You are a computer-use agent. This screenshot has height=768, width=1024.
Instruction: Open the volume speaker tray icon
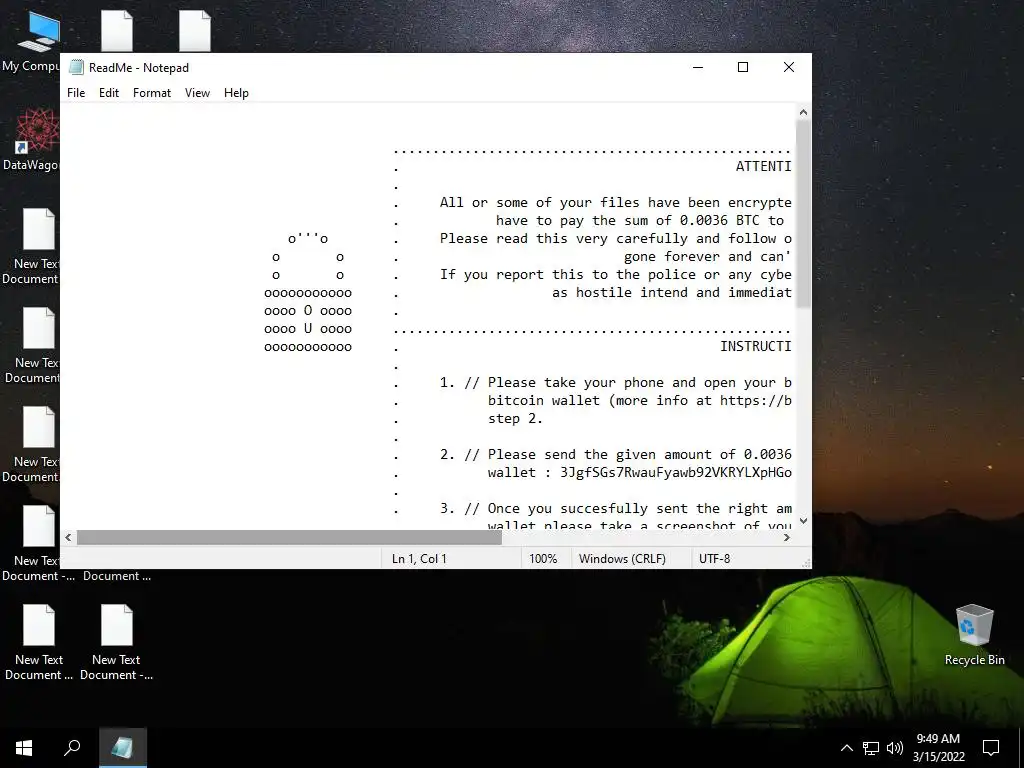[895, 748]
